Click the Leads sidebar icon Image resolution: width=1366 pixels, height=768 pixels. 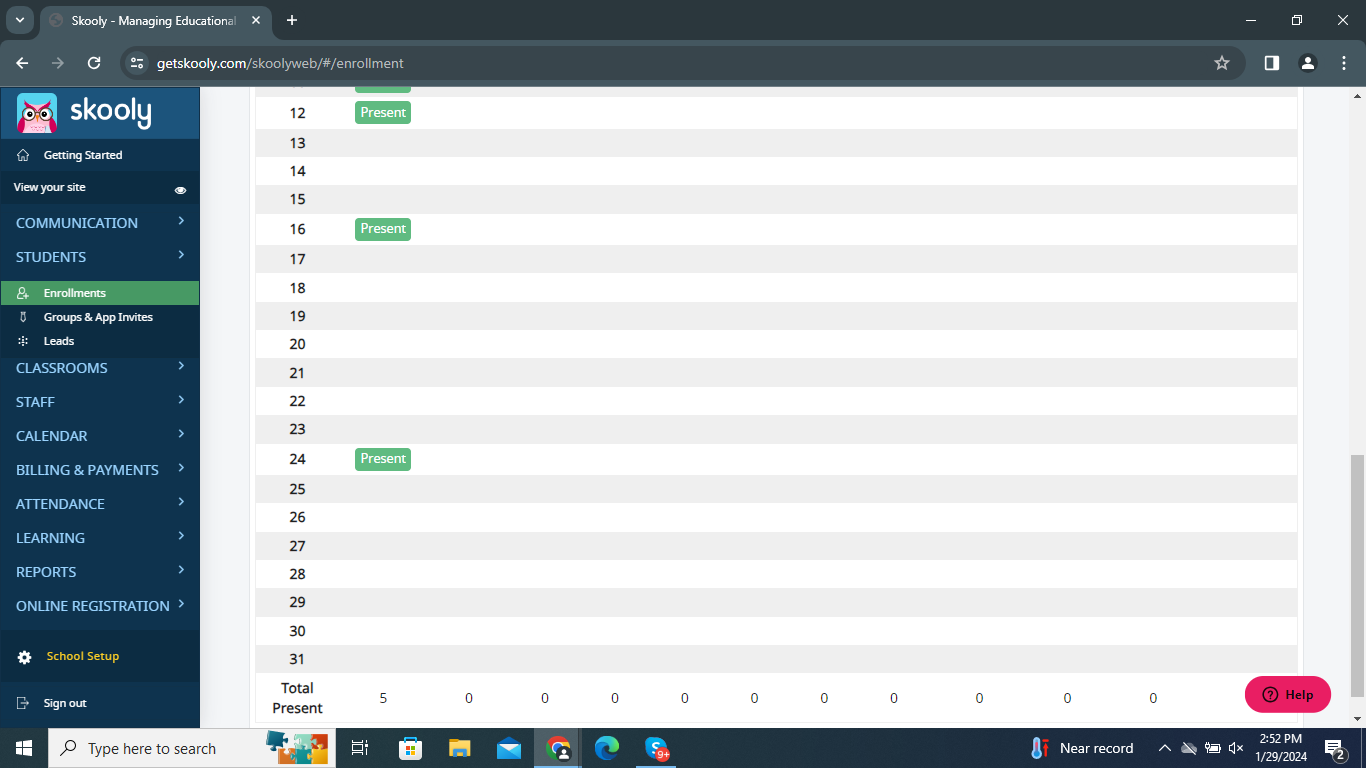23,341
